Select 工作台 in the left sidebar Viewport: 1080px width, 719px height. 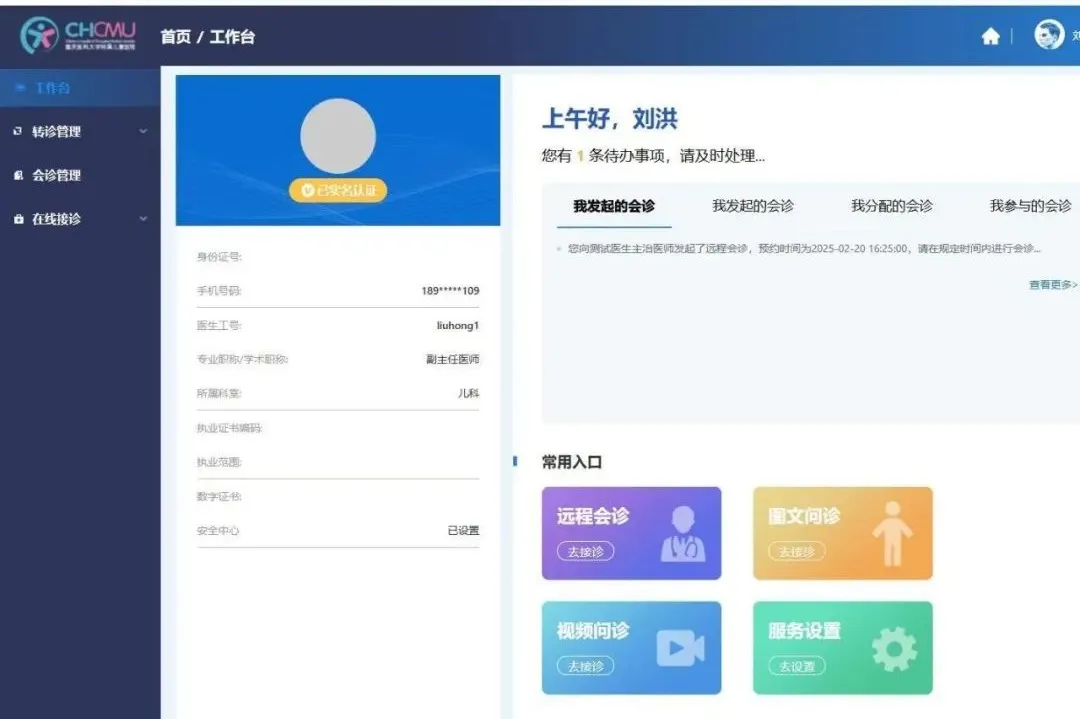52,88
